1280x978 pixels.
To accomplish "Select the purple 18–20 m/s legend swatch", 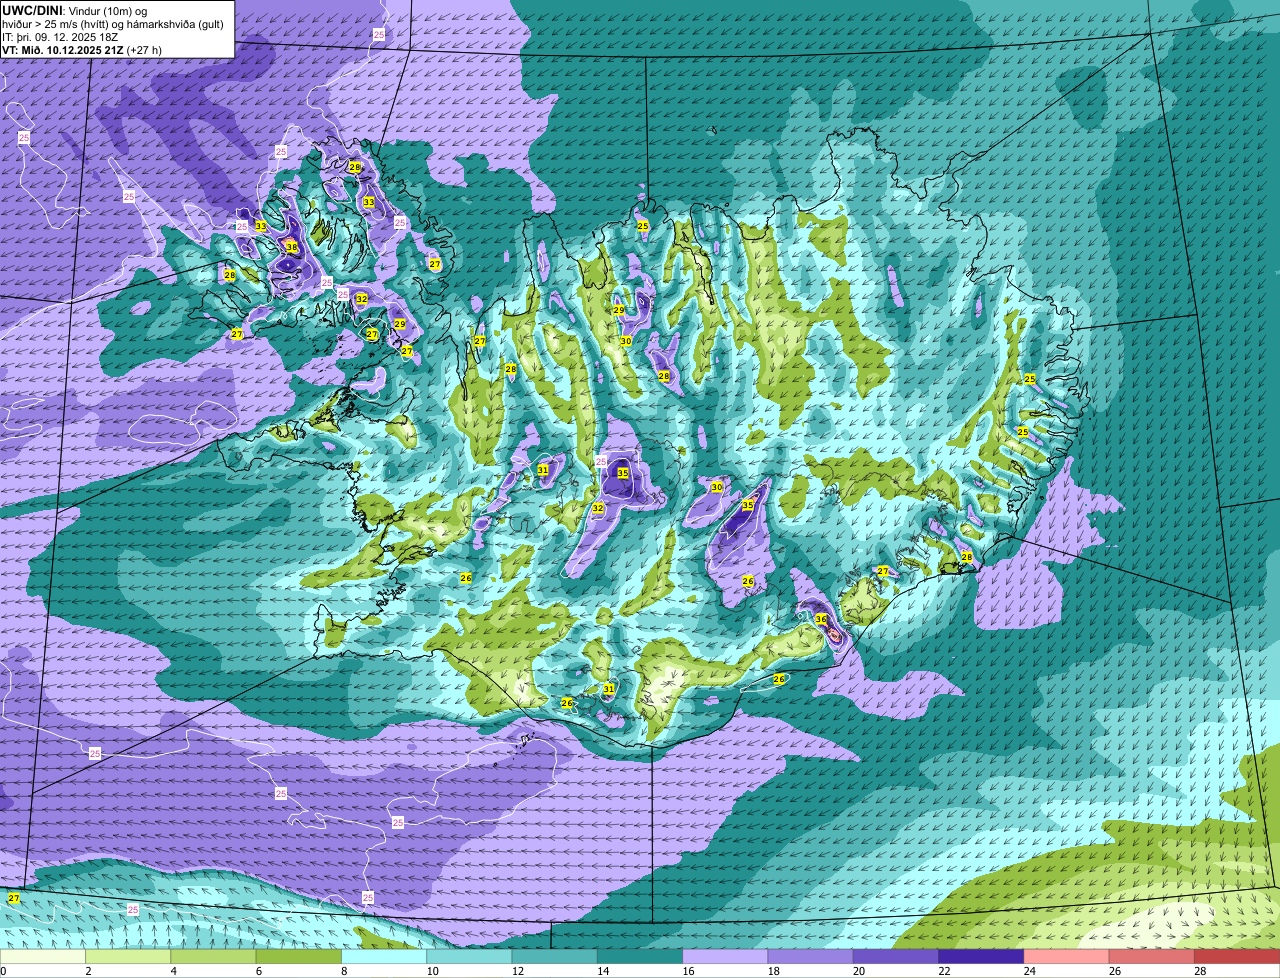I will click(810, 956).
